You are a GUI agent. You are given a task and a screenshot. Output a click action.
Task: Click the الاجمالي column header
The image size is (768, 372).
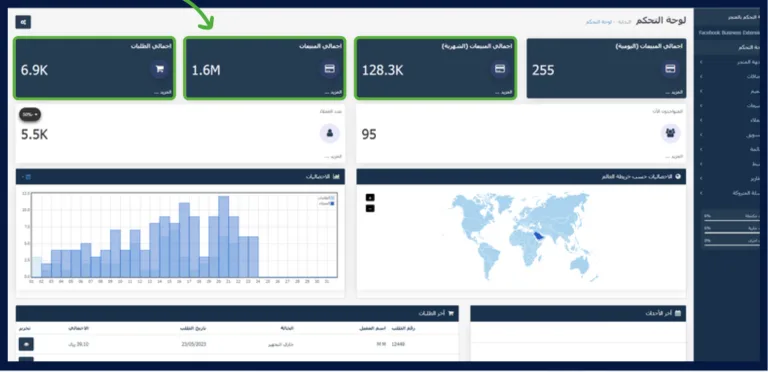click(78, 328)
